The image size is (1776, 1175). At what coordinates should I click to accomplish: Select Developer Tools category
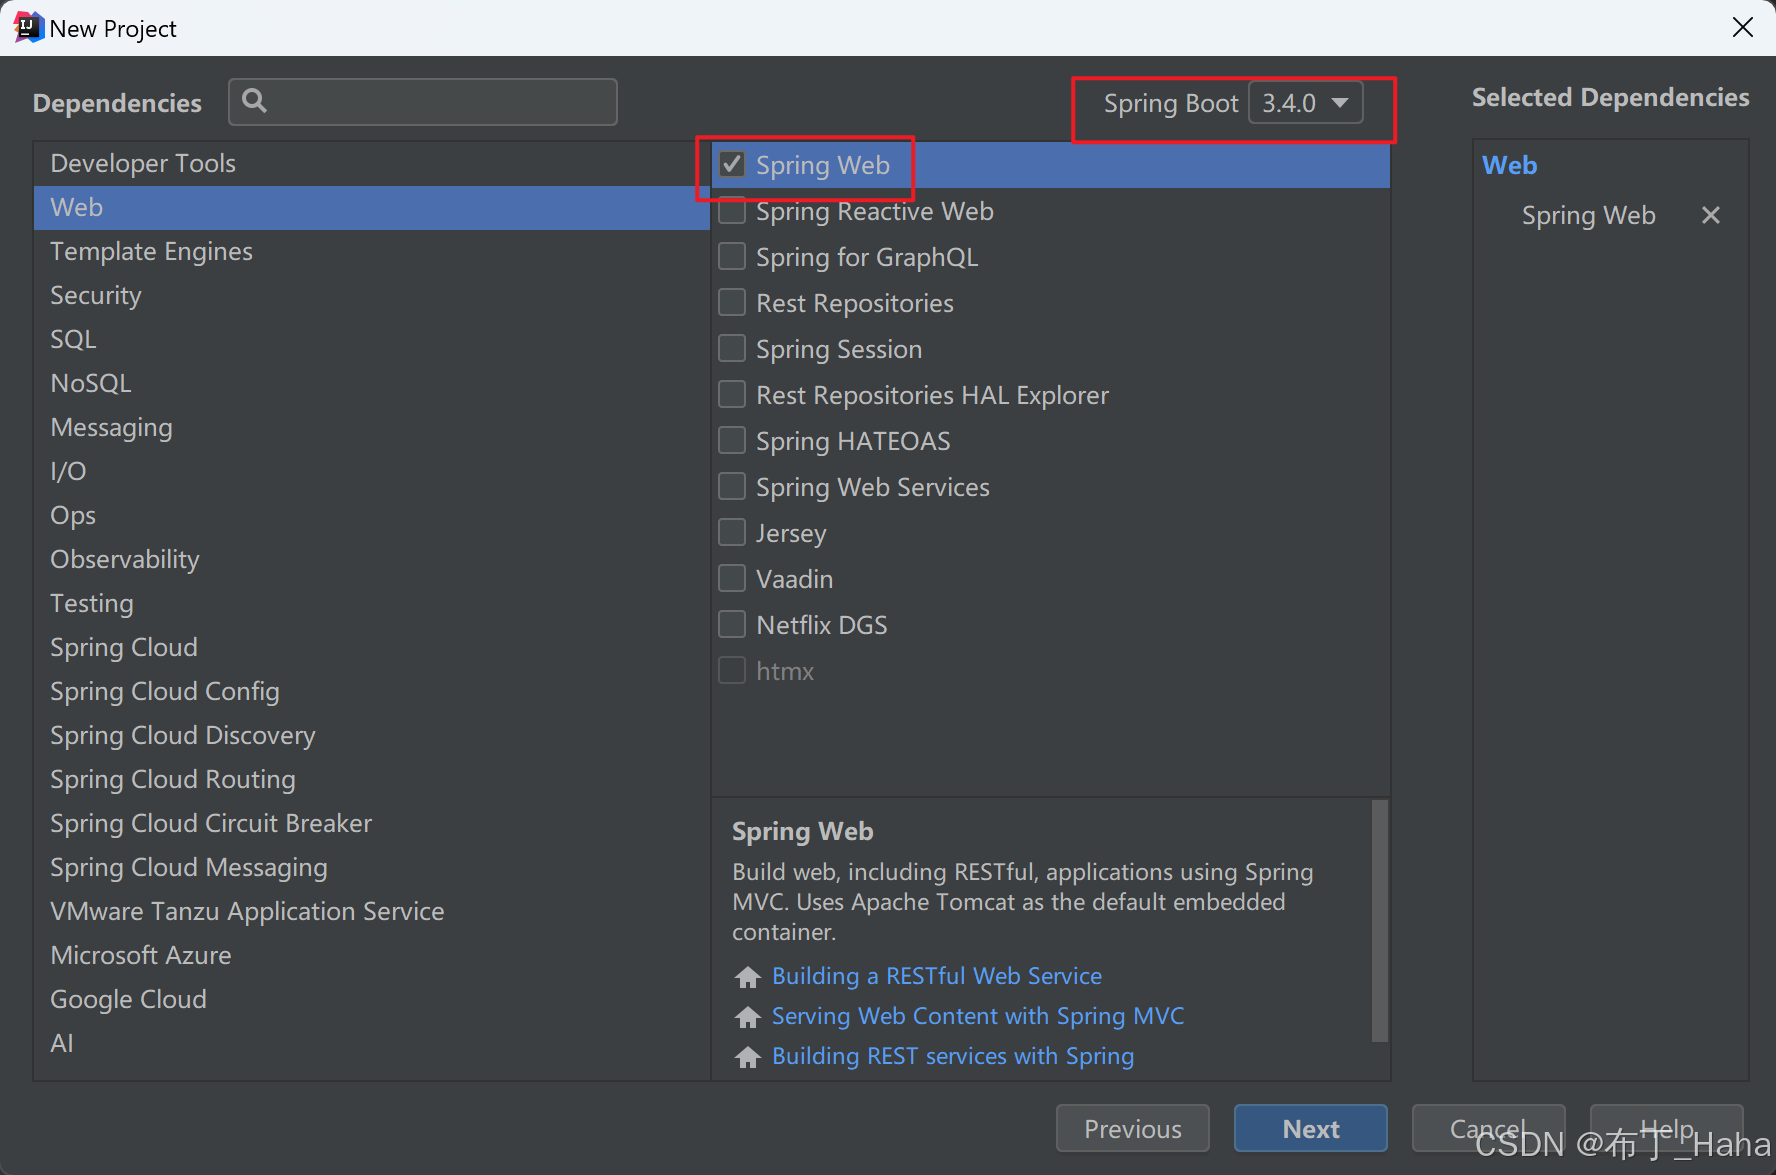[371, 163]
